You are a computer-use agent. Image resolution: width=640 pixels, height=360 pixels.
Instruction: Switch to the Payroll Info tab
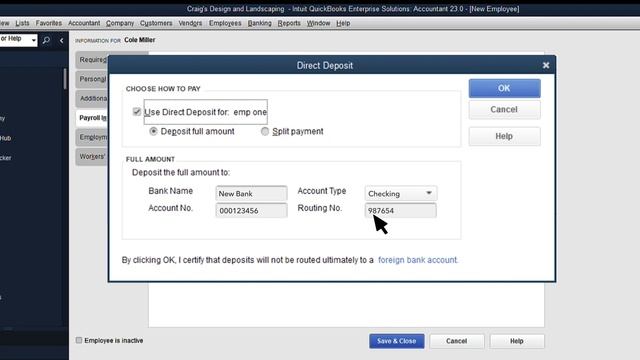tap(92, 118)
